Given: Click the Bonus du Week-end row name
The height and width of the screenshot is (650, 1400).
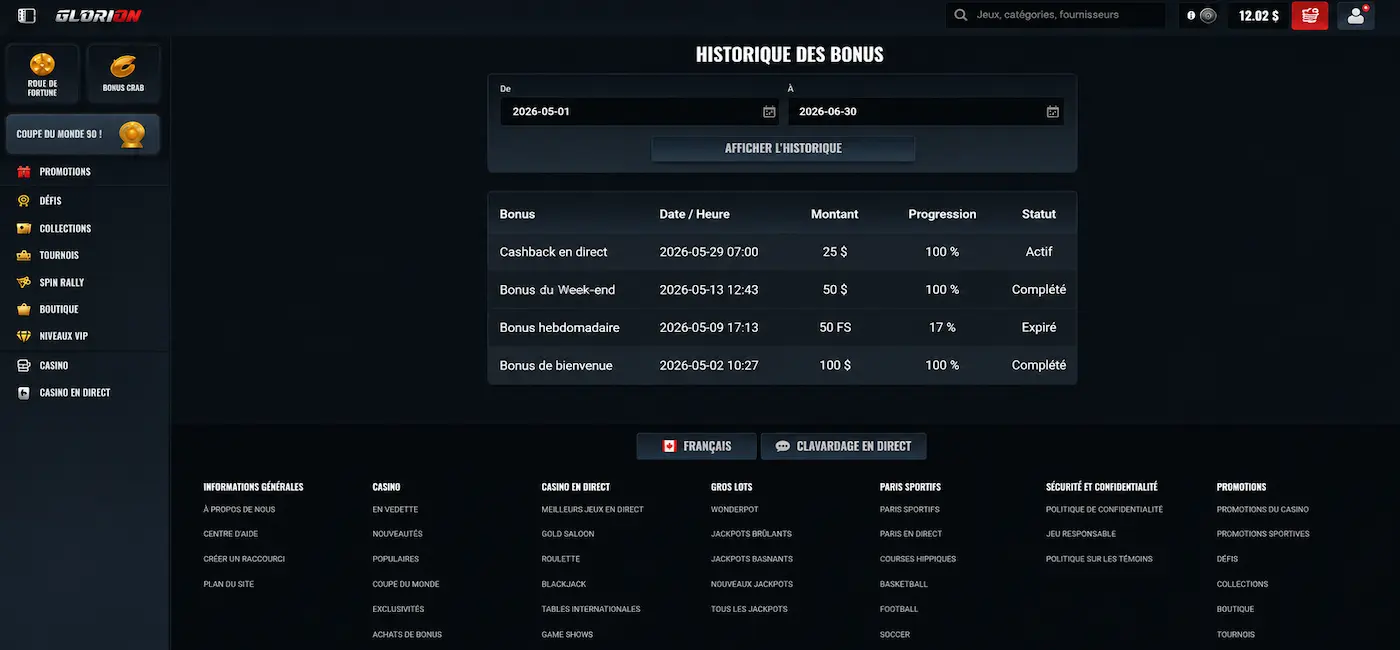Looking at the screenshot, I should pyautogui.click(x=557, y=290).
